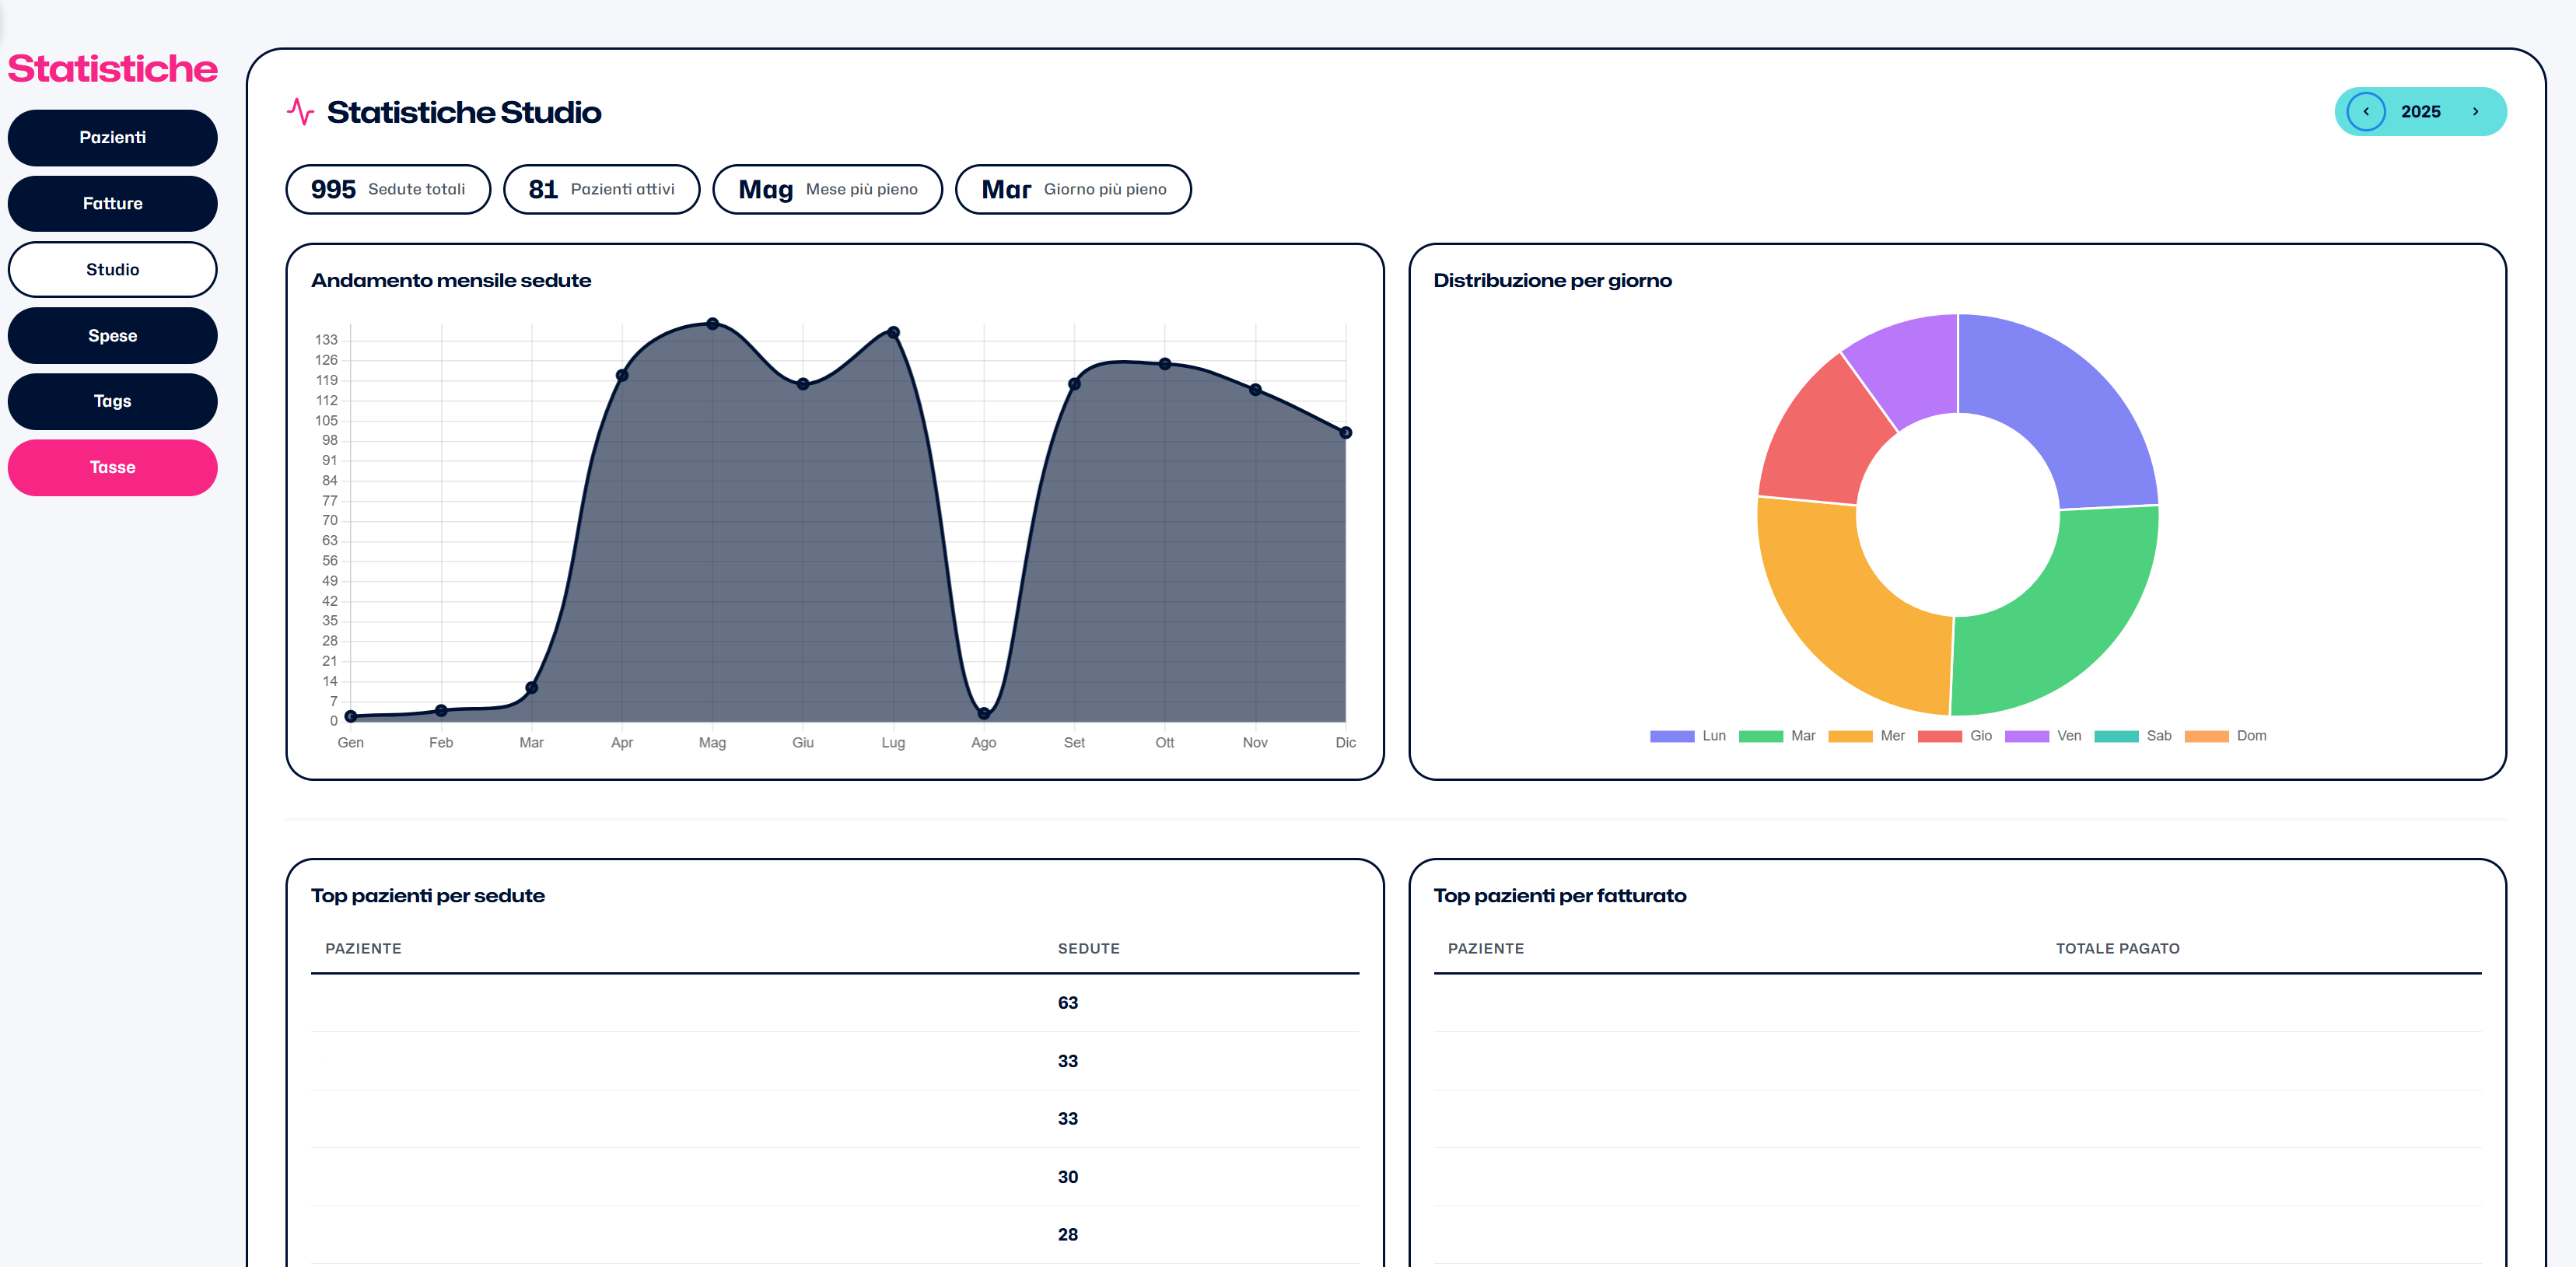Click the Gen data point on chart
This screenshot has height=1267, width=2576.
(x=351, y=716)
